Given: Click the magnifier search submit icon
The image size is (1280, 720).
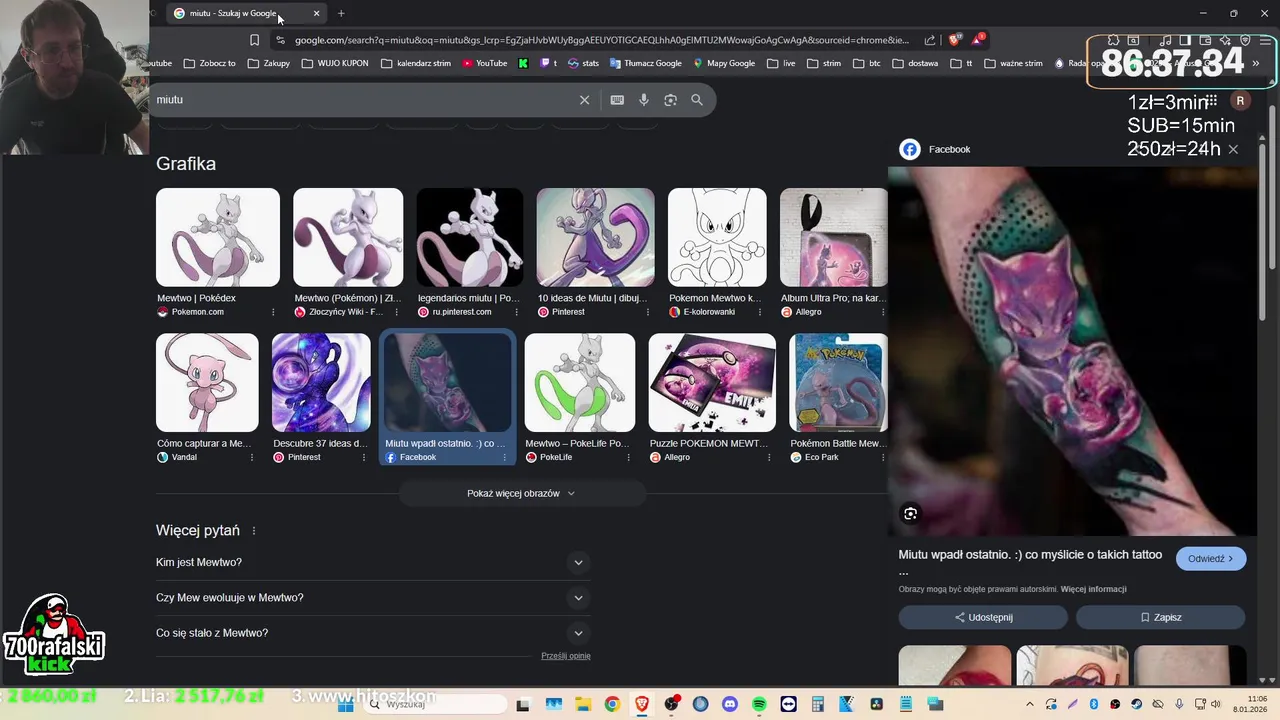Looking at the screenshot, I should pyautogui.click(x=697, y=100).
